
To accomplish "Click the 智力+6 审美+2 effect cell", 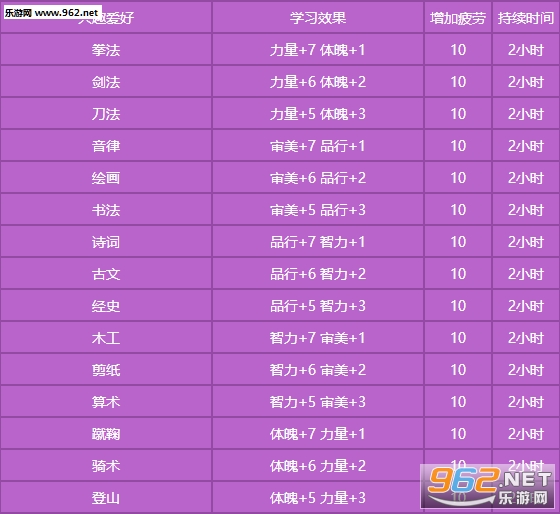I will pyautogui.click(x=318, y=369).
